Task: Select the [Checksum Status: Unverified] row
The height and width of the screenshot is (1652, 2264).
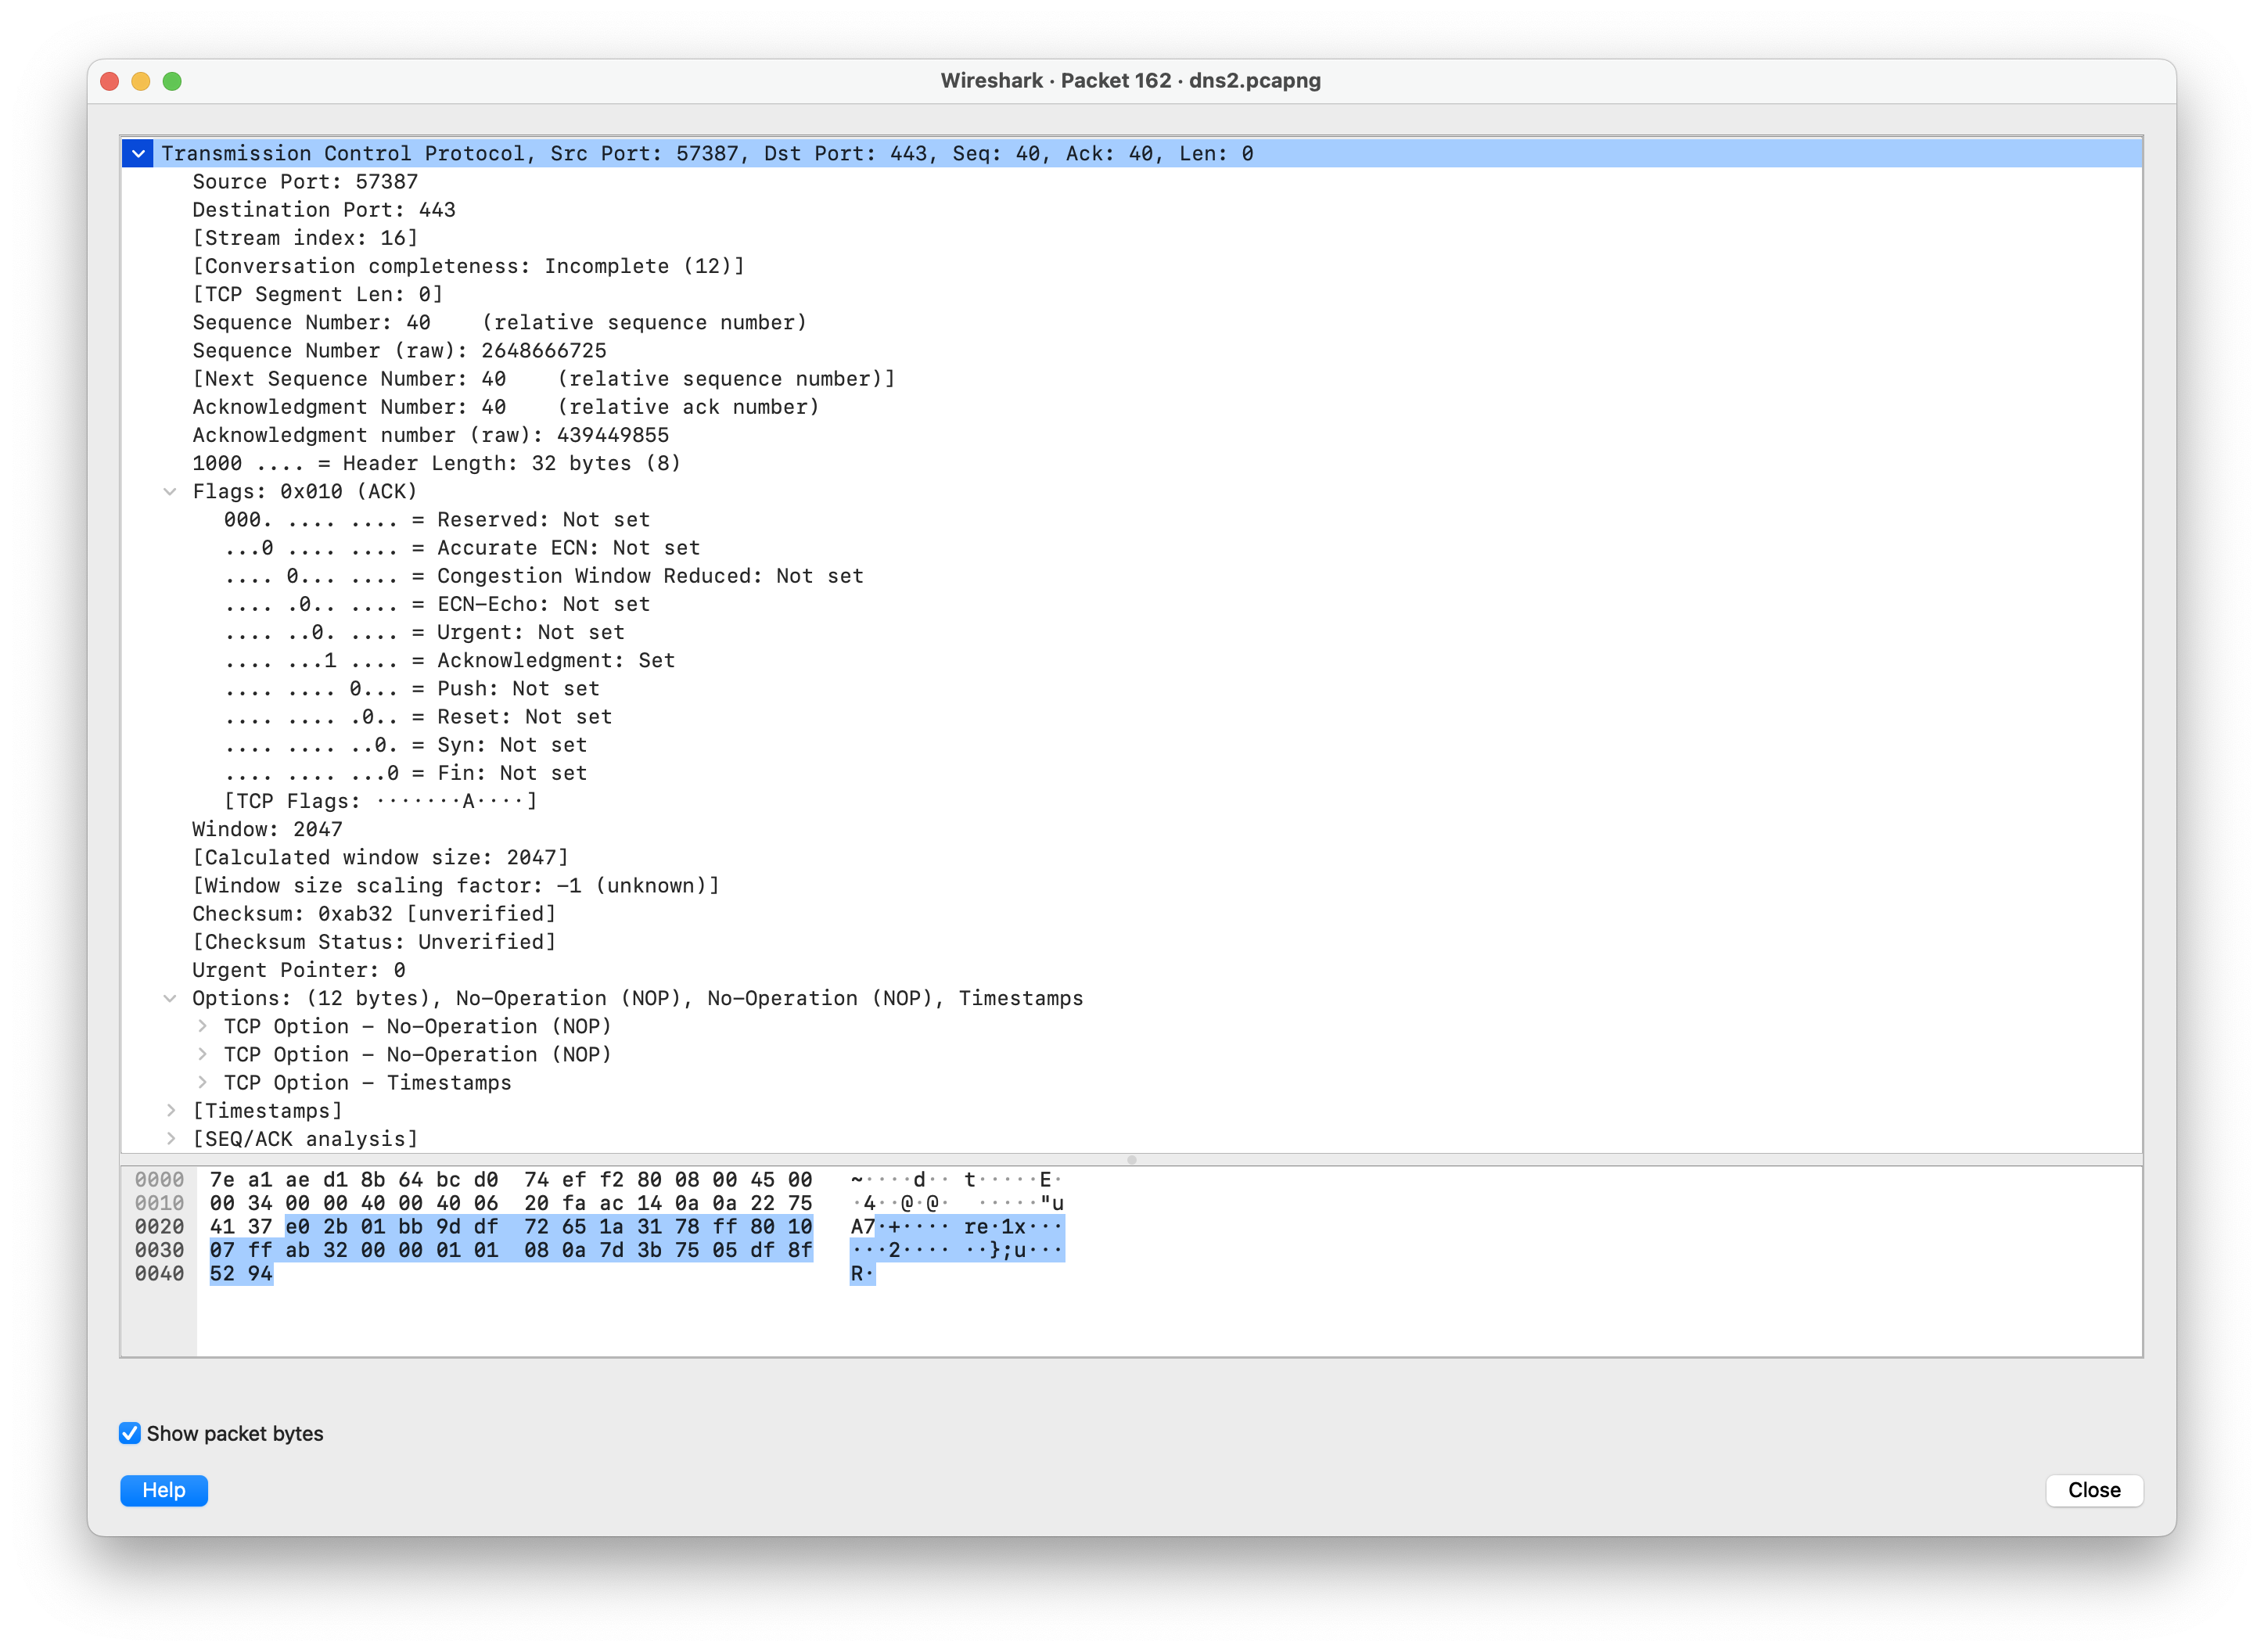Action: [1132, 942]
